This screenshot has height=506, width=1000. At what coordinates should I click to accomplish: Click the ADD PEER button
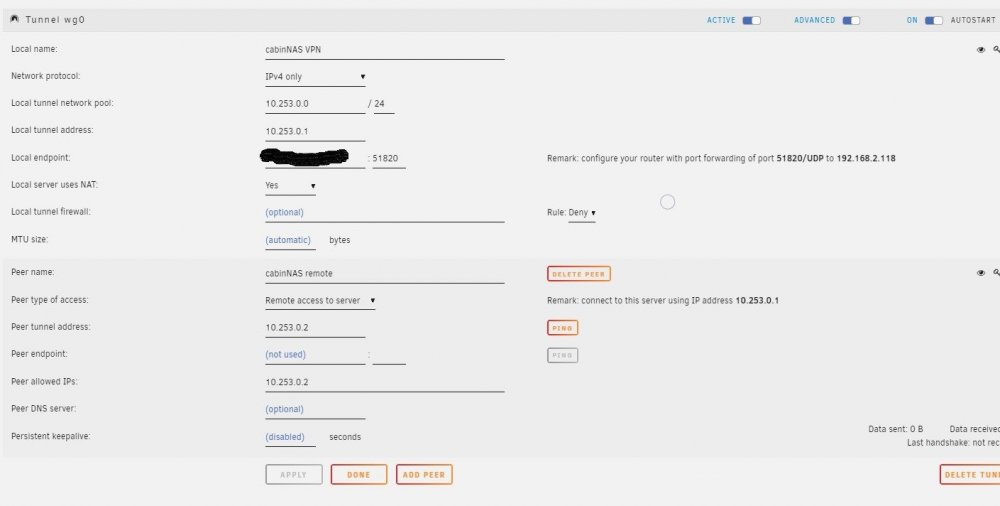click(x=424, y=475)
